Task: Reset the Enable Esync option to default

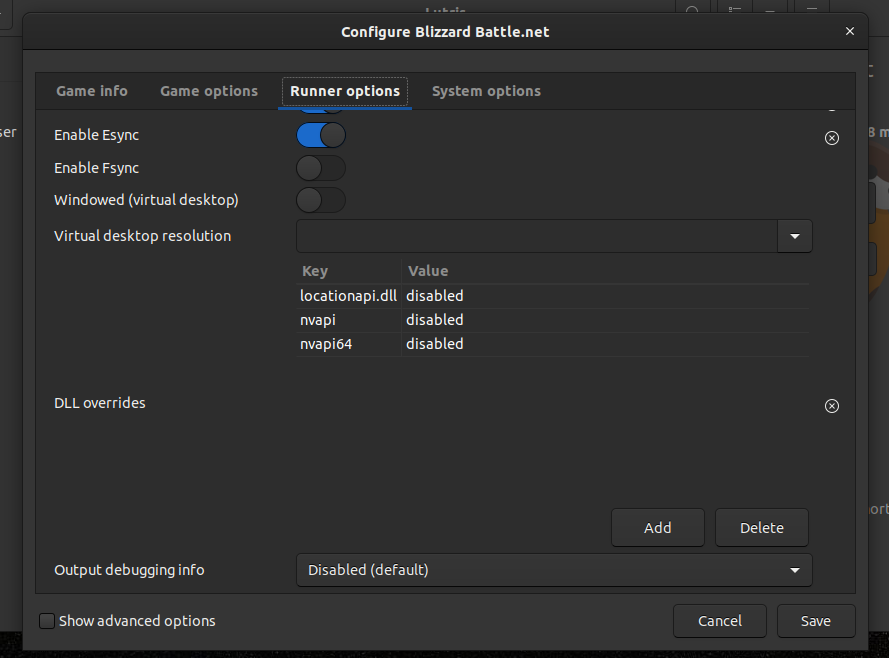Action: point(832,138)
